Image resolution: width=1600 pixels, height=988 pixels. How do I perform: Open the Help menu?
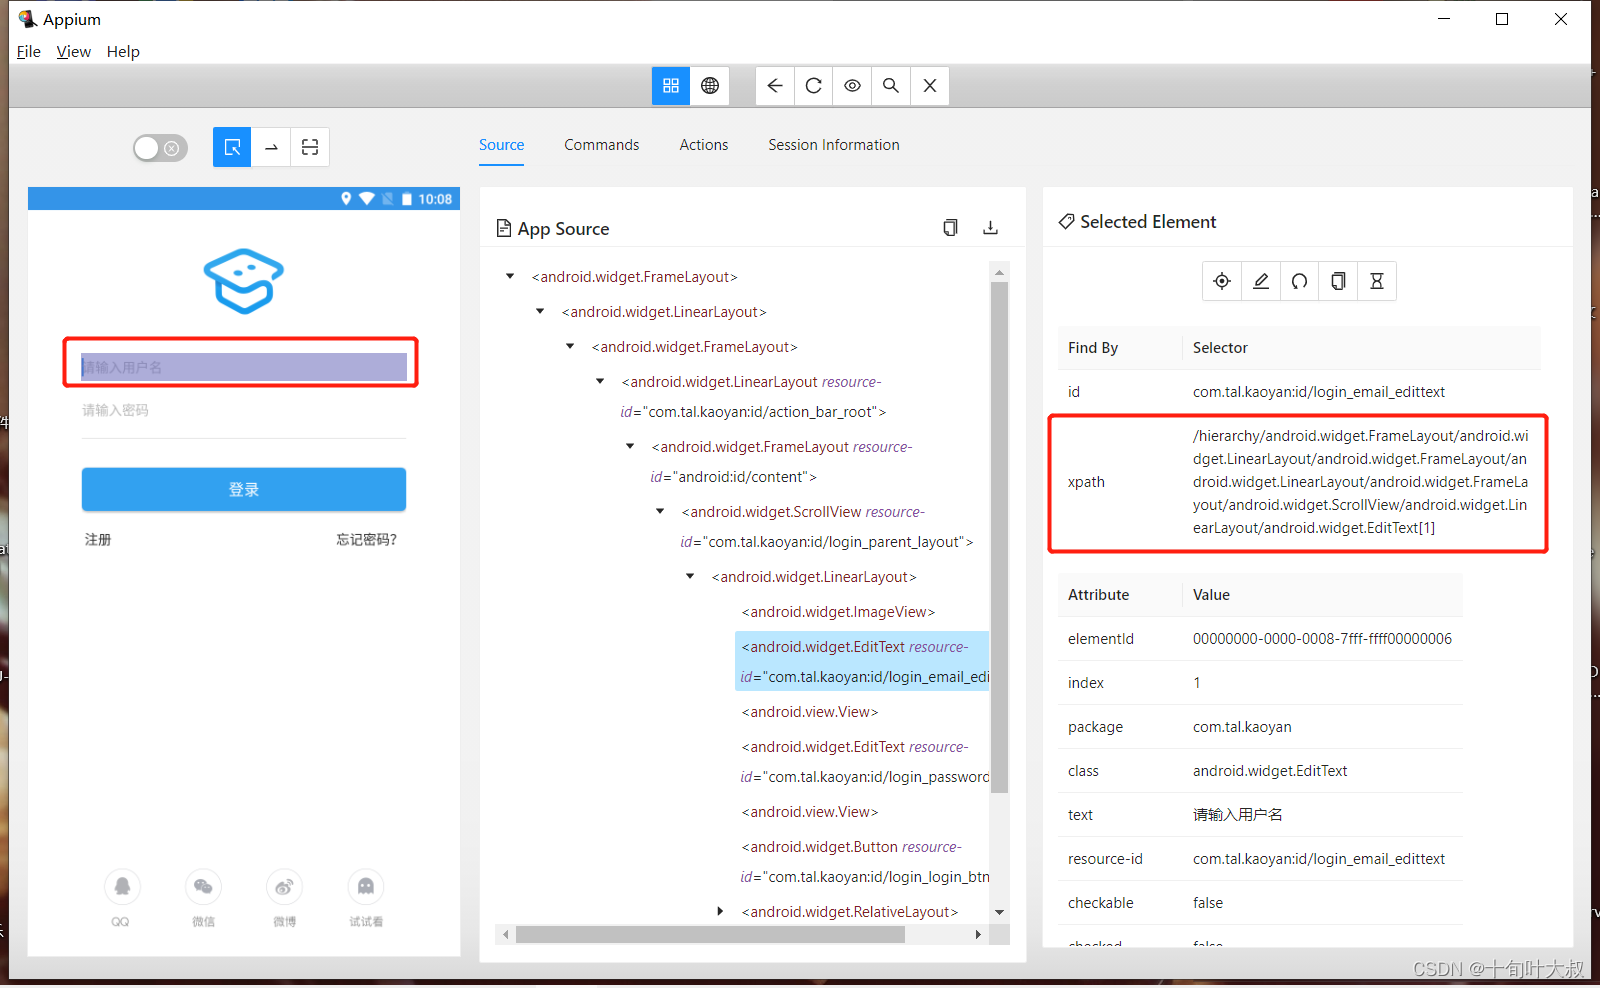(x=123, y=52)
